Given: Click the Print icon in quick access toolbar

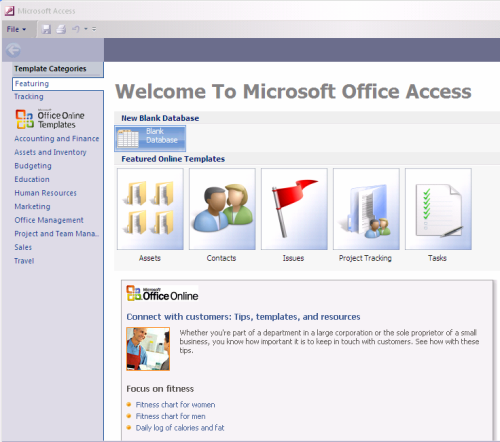Looking at the screenshot, I should coord(61,29).
